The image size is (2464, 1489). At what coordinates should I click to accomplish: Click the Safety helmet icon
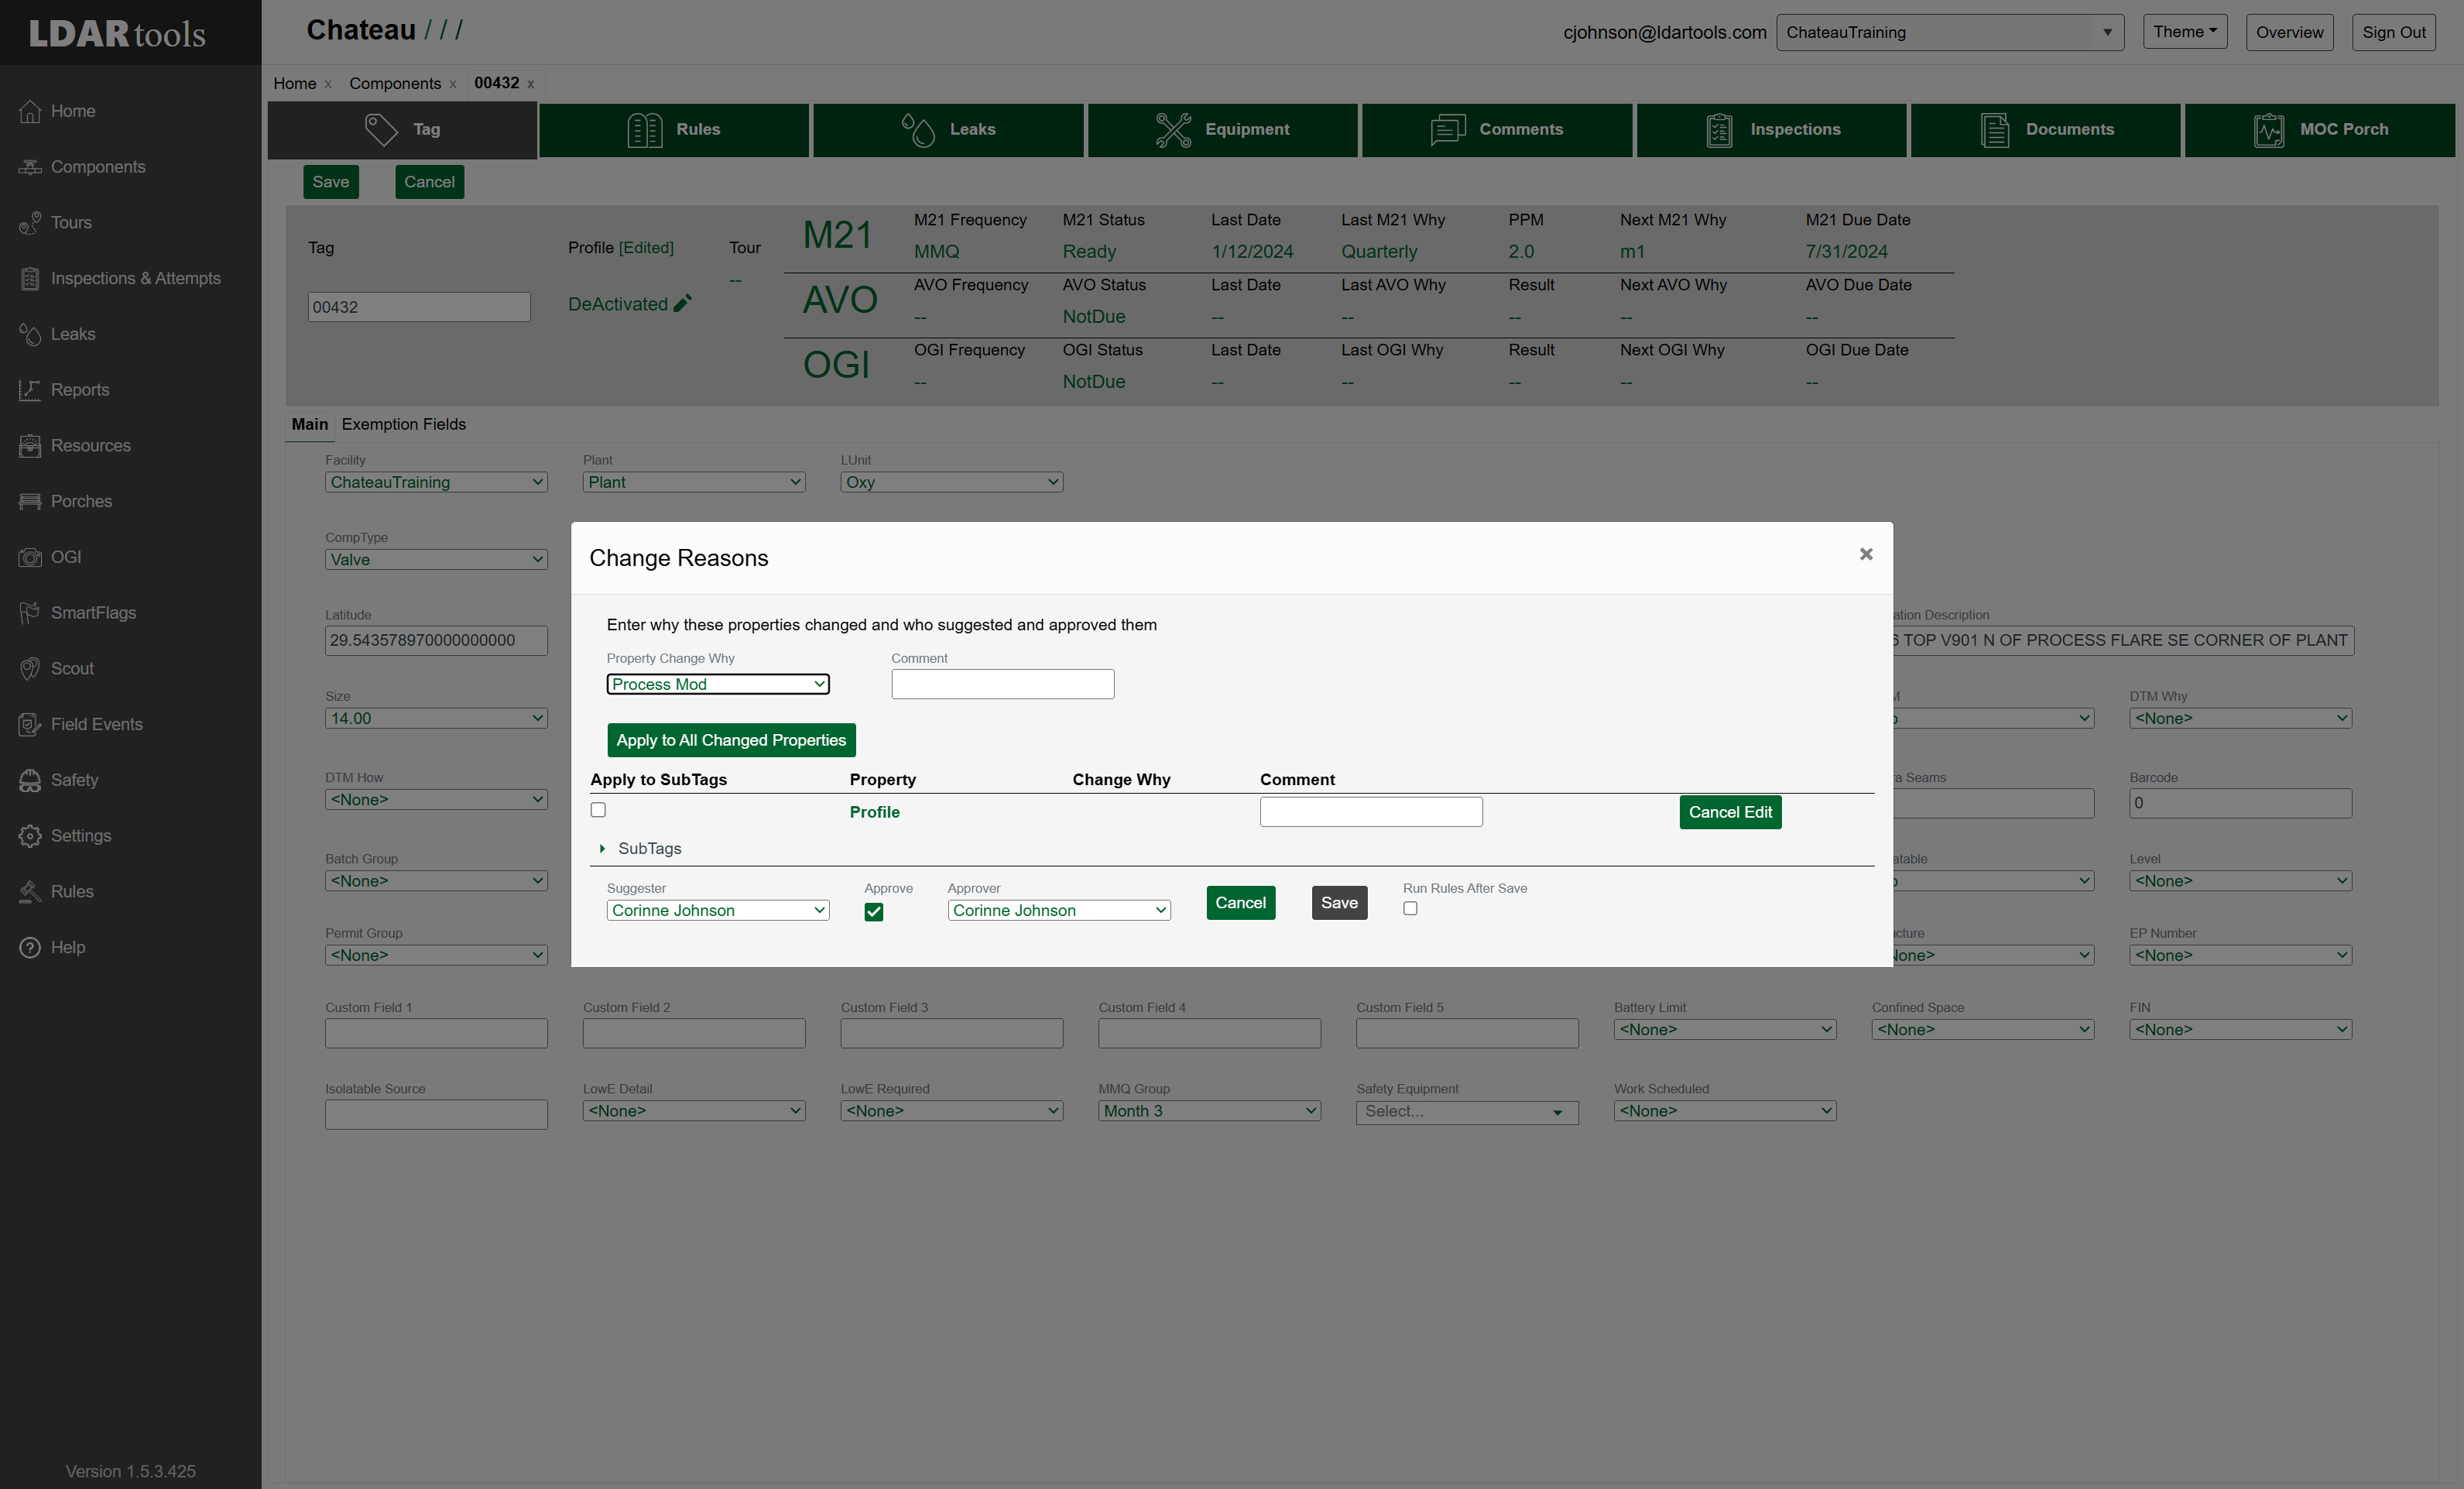30,780
